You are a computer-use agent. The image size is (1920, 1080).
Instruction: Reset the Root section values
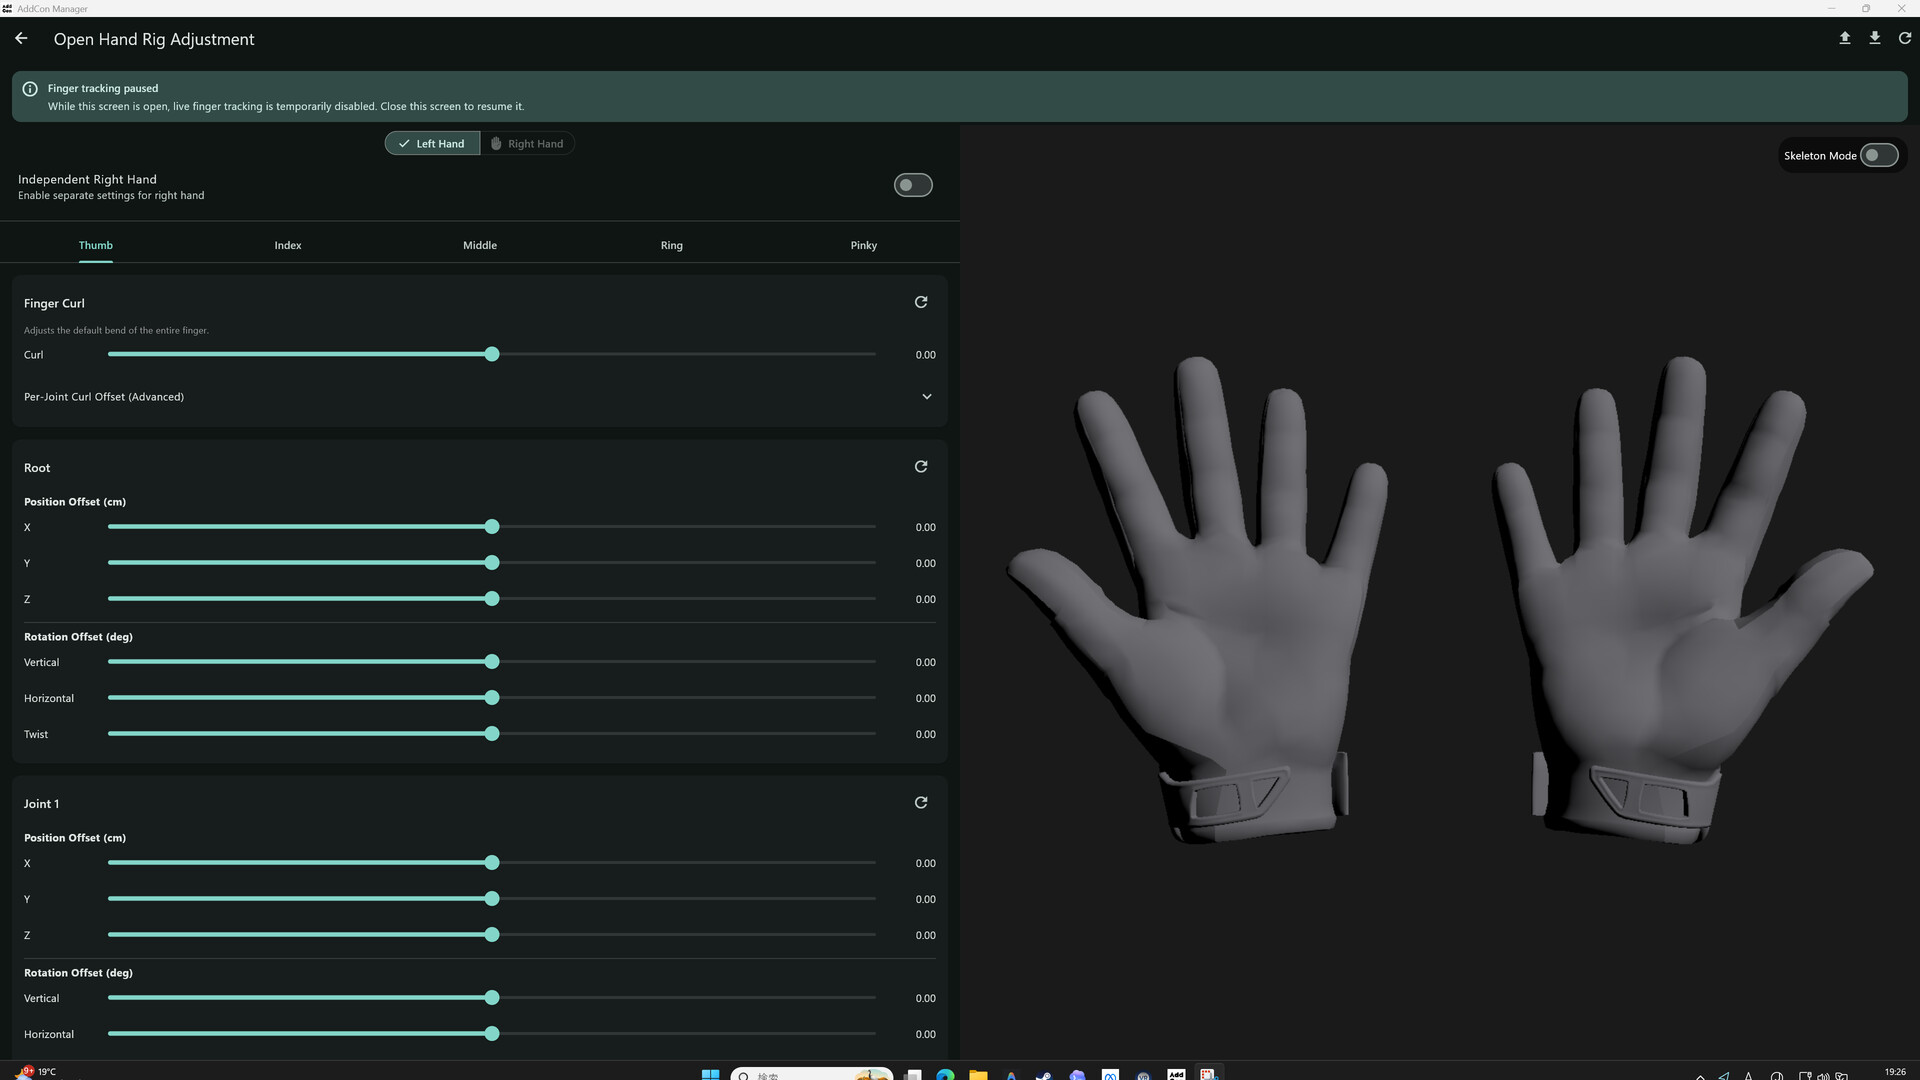921,467
